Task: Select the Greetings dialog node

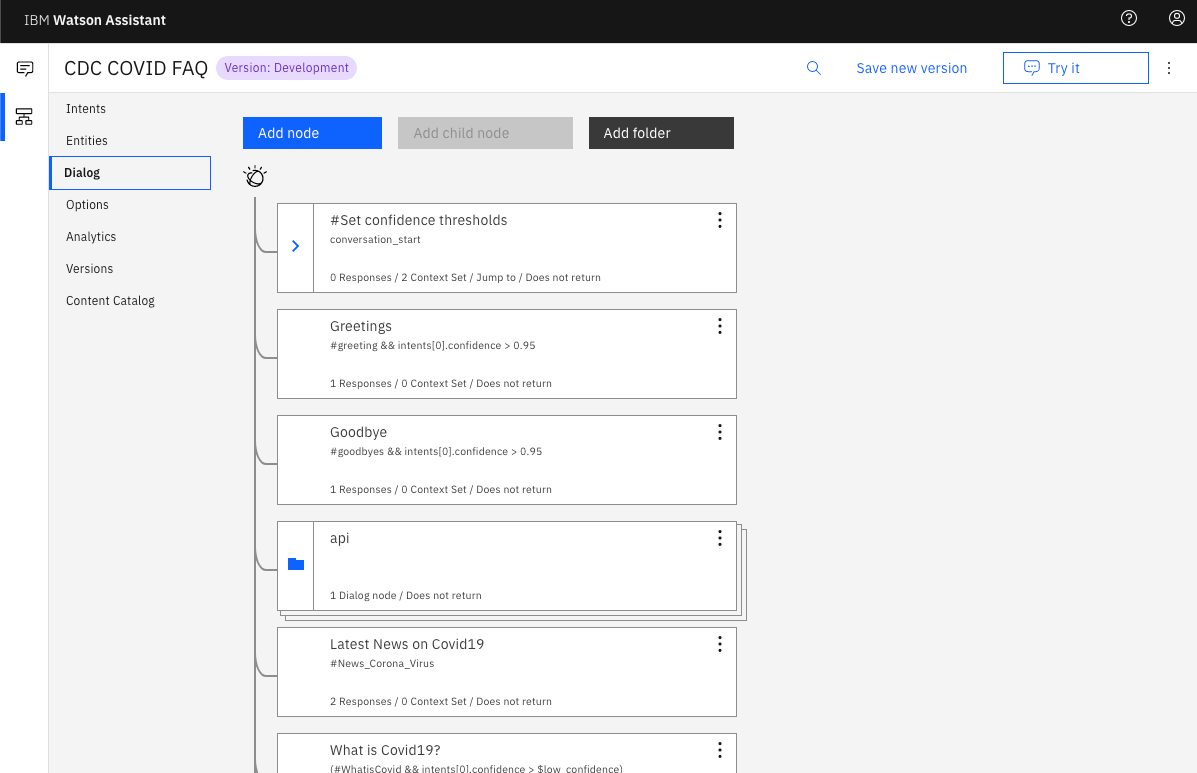Action: [507, 354]
